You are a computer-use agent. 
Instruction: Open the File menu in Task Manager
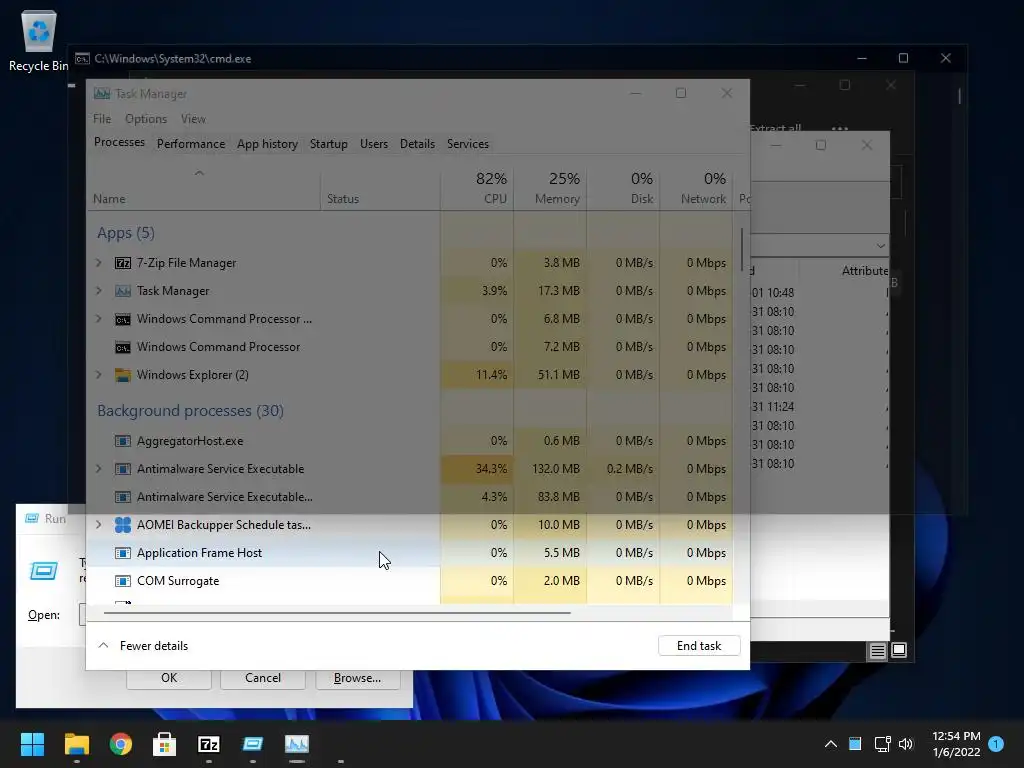(102, 119)
